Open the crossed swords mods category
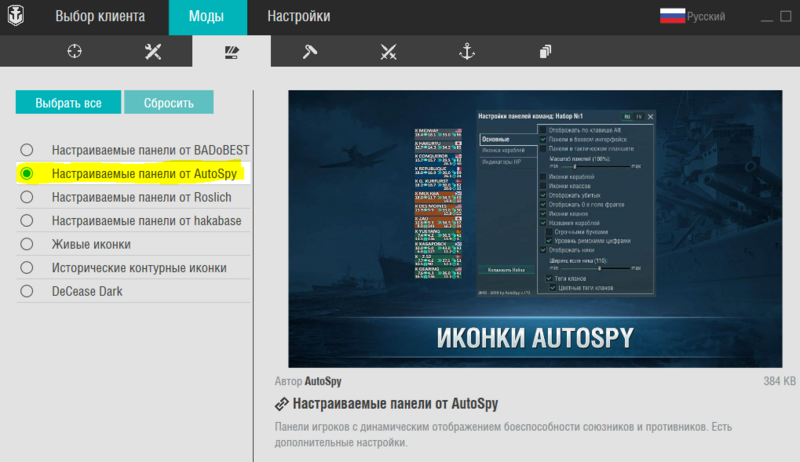Screen dimensions: 800x462 pos(388,52)
